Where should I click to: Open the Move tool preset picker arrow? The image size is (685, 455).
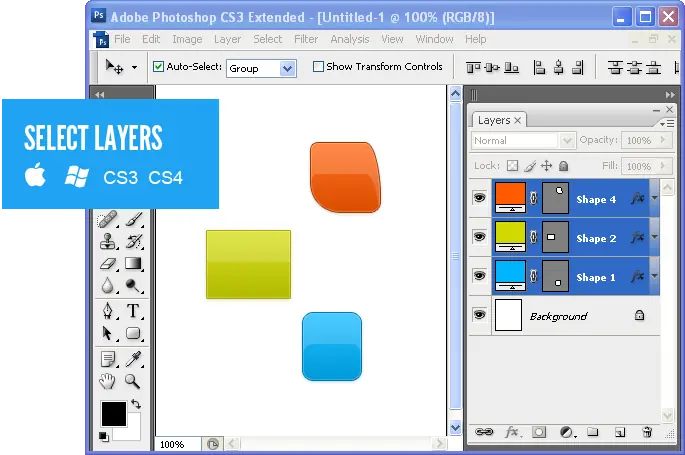(x=134, y=67)
